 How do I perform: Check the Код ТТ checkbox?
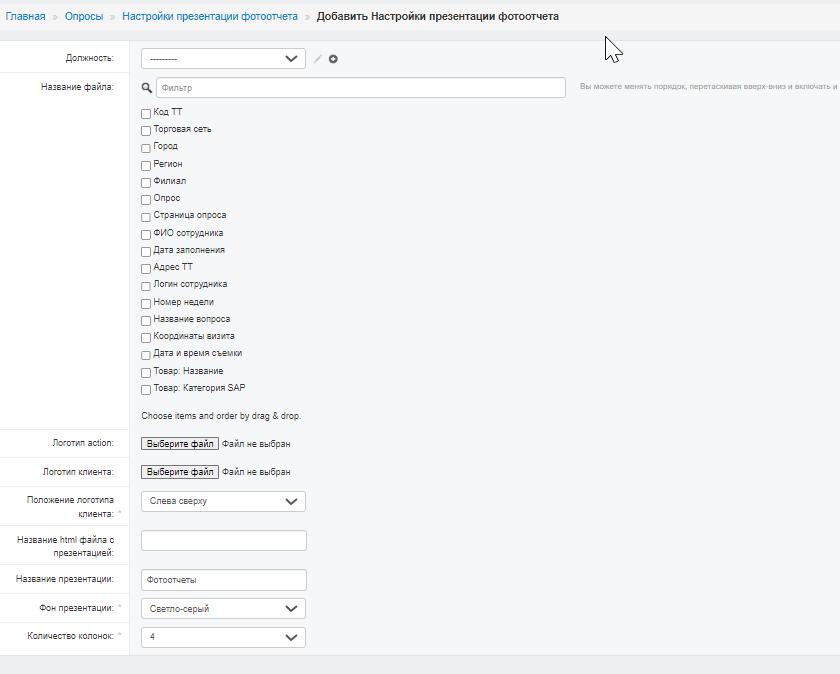pos(146,114)
